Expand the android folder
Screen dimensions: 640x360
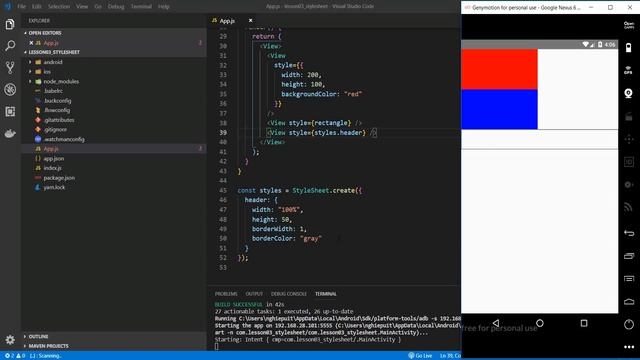click(53, 62)
